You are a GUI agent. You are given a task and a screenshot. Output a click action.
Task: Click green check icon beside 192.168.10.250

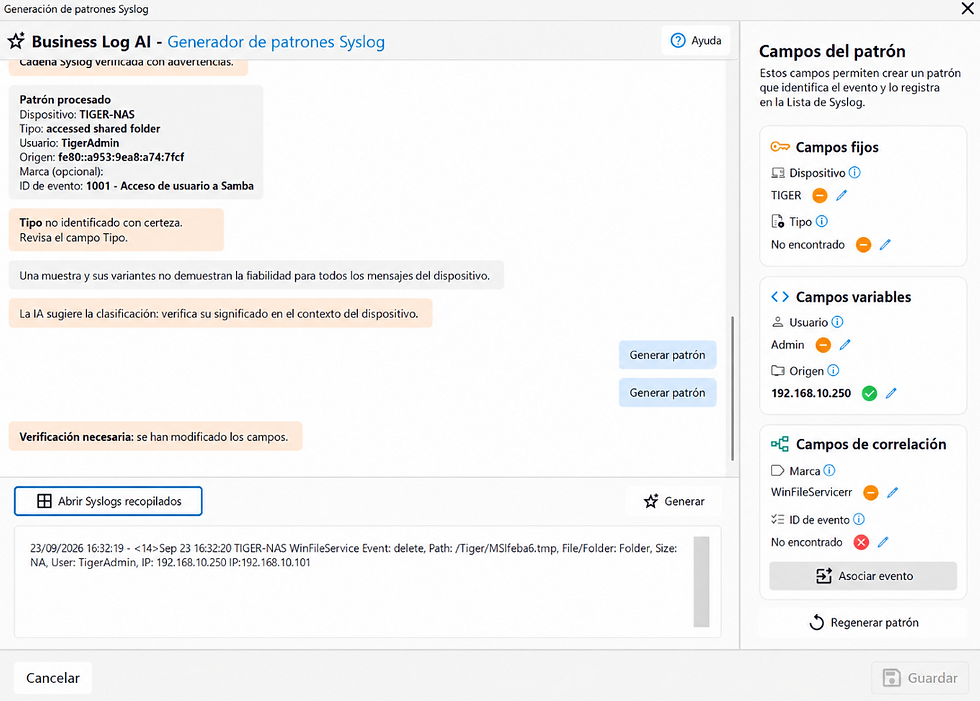coord(869,393)
